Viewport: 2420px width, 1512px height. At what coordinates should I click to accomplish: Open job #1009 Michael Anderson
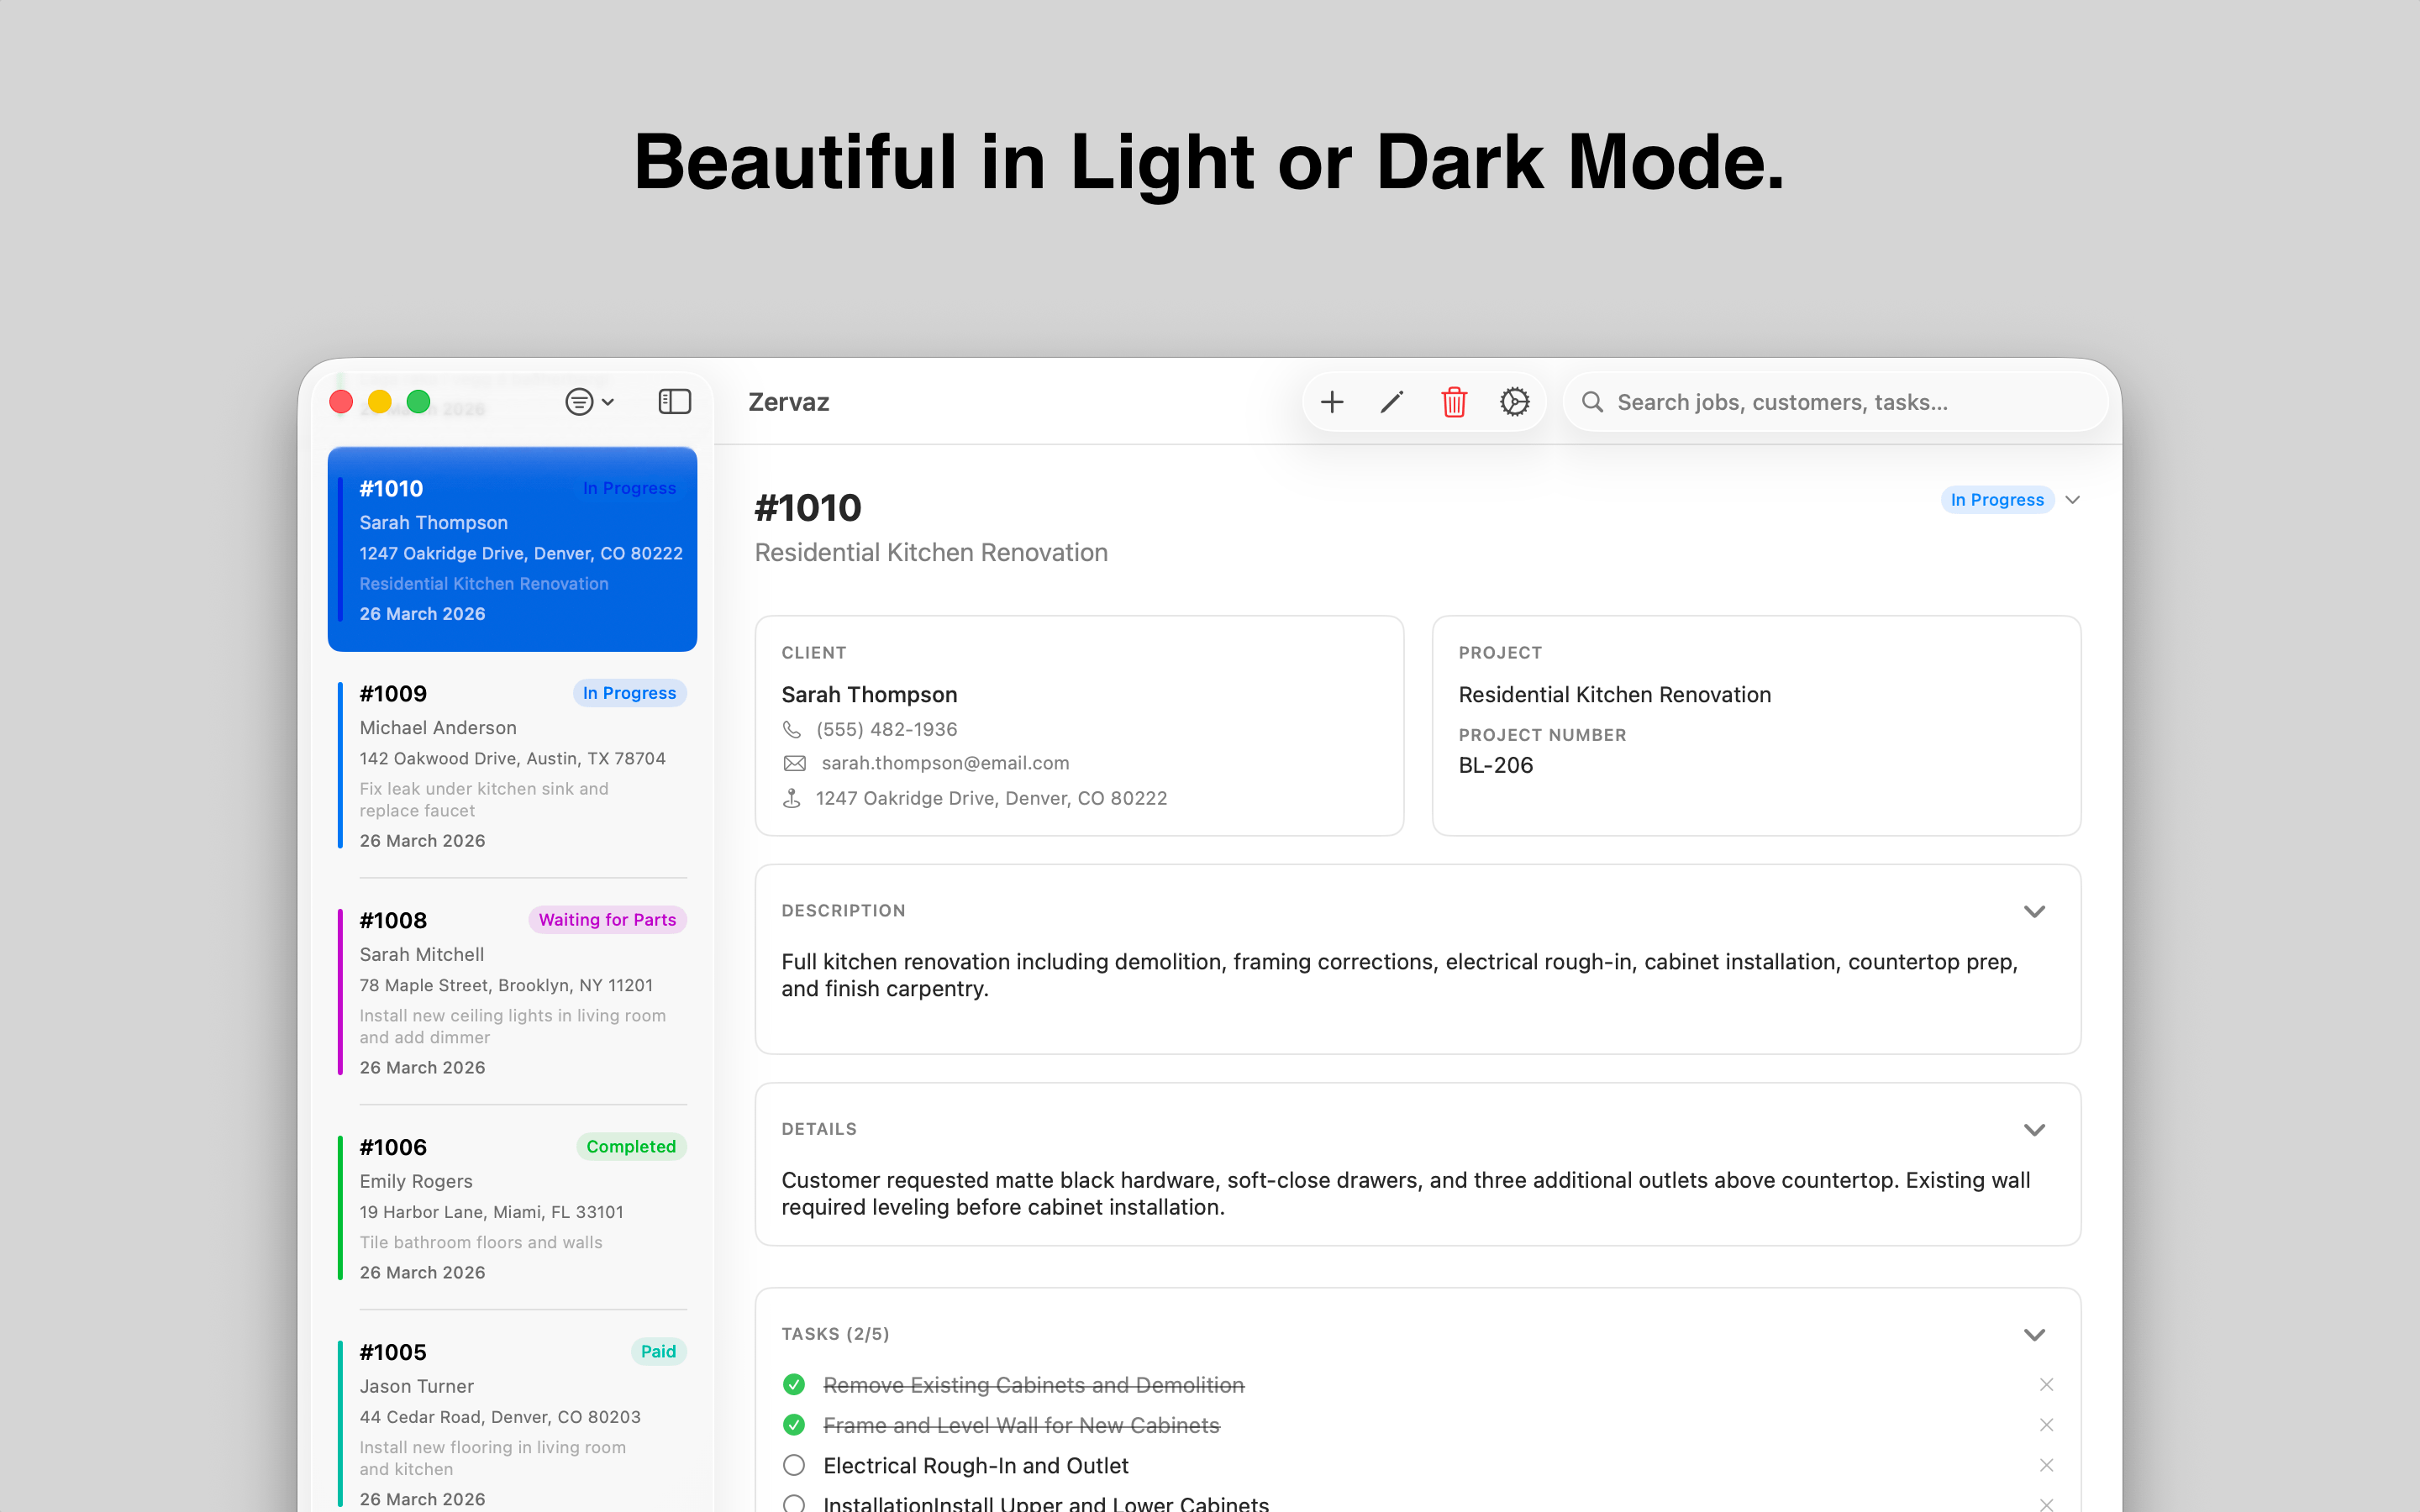[512, 766]
